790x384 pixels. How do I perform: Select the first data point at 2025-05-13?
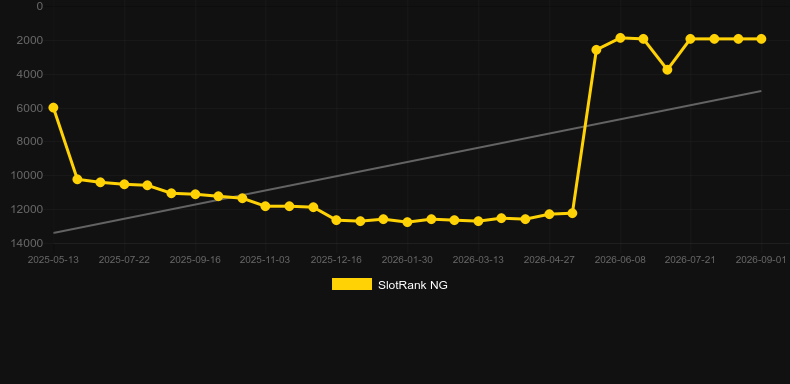[x=53, y=108]
